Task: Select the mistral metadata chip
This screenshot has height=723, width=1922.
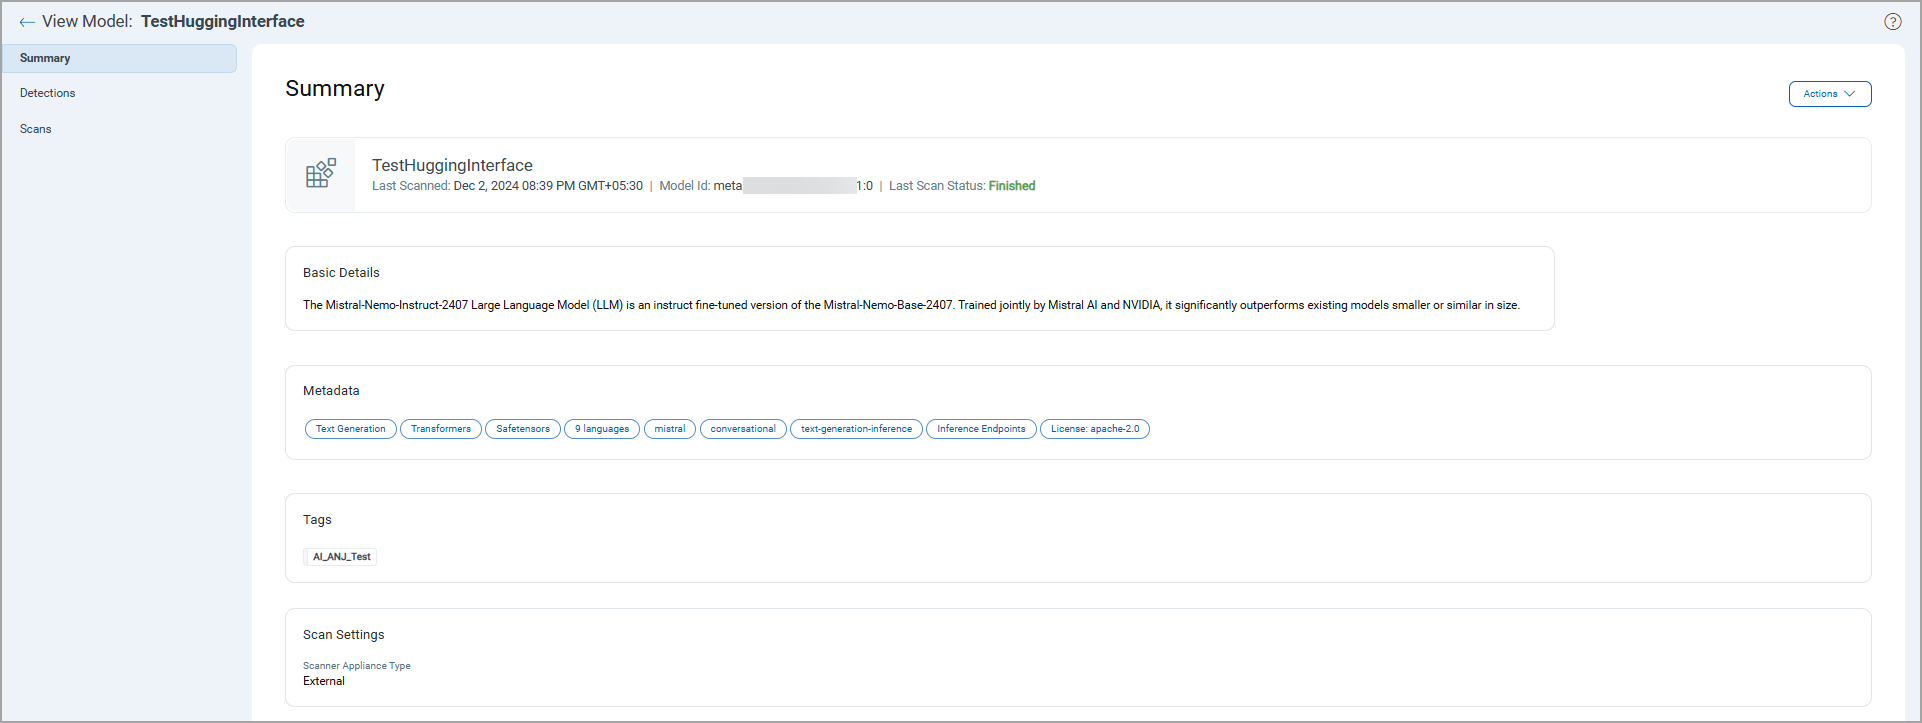Action: click(x=669, y=429)
